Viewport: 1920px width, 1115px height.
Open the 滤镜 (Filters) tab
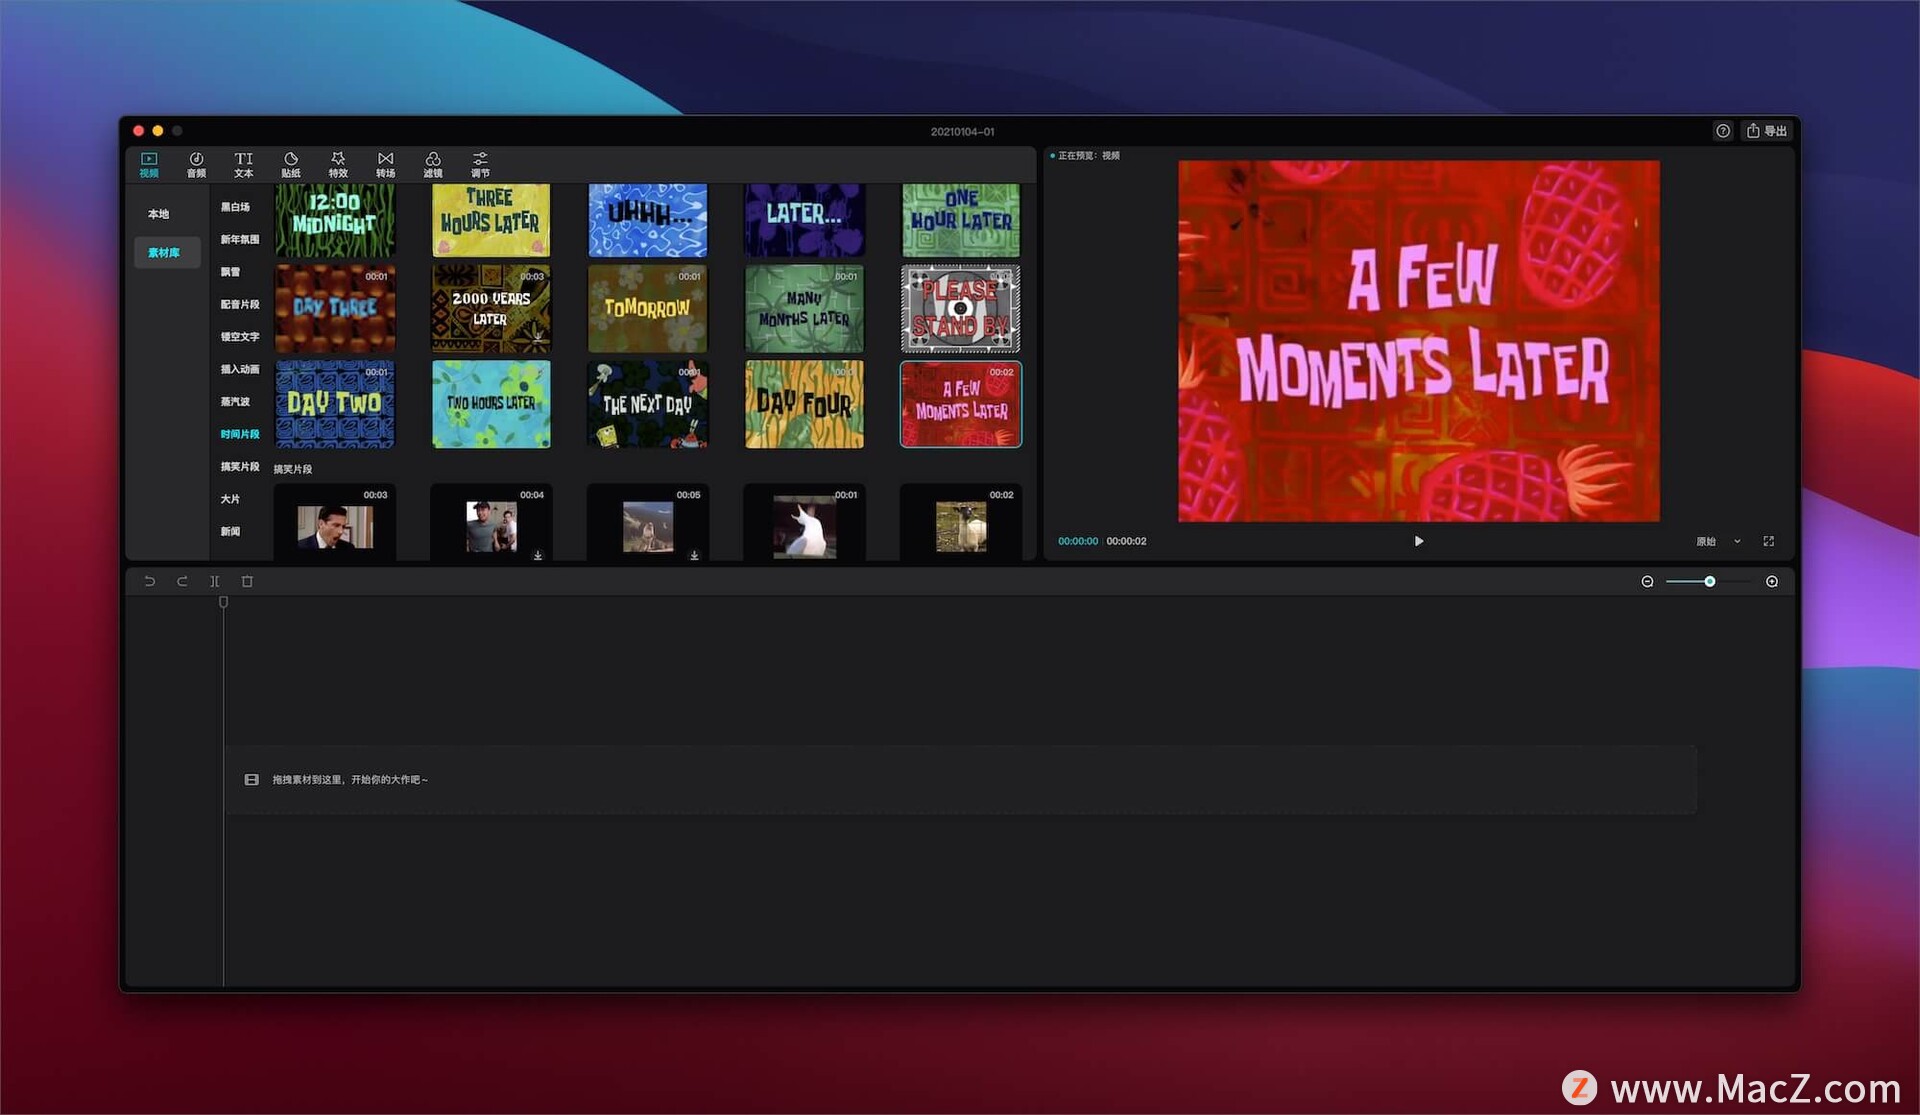tap(433, 165)
